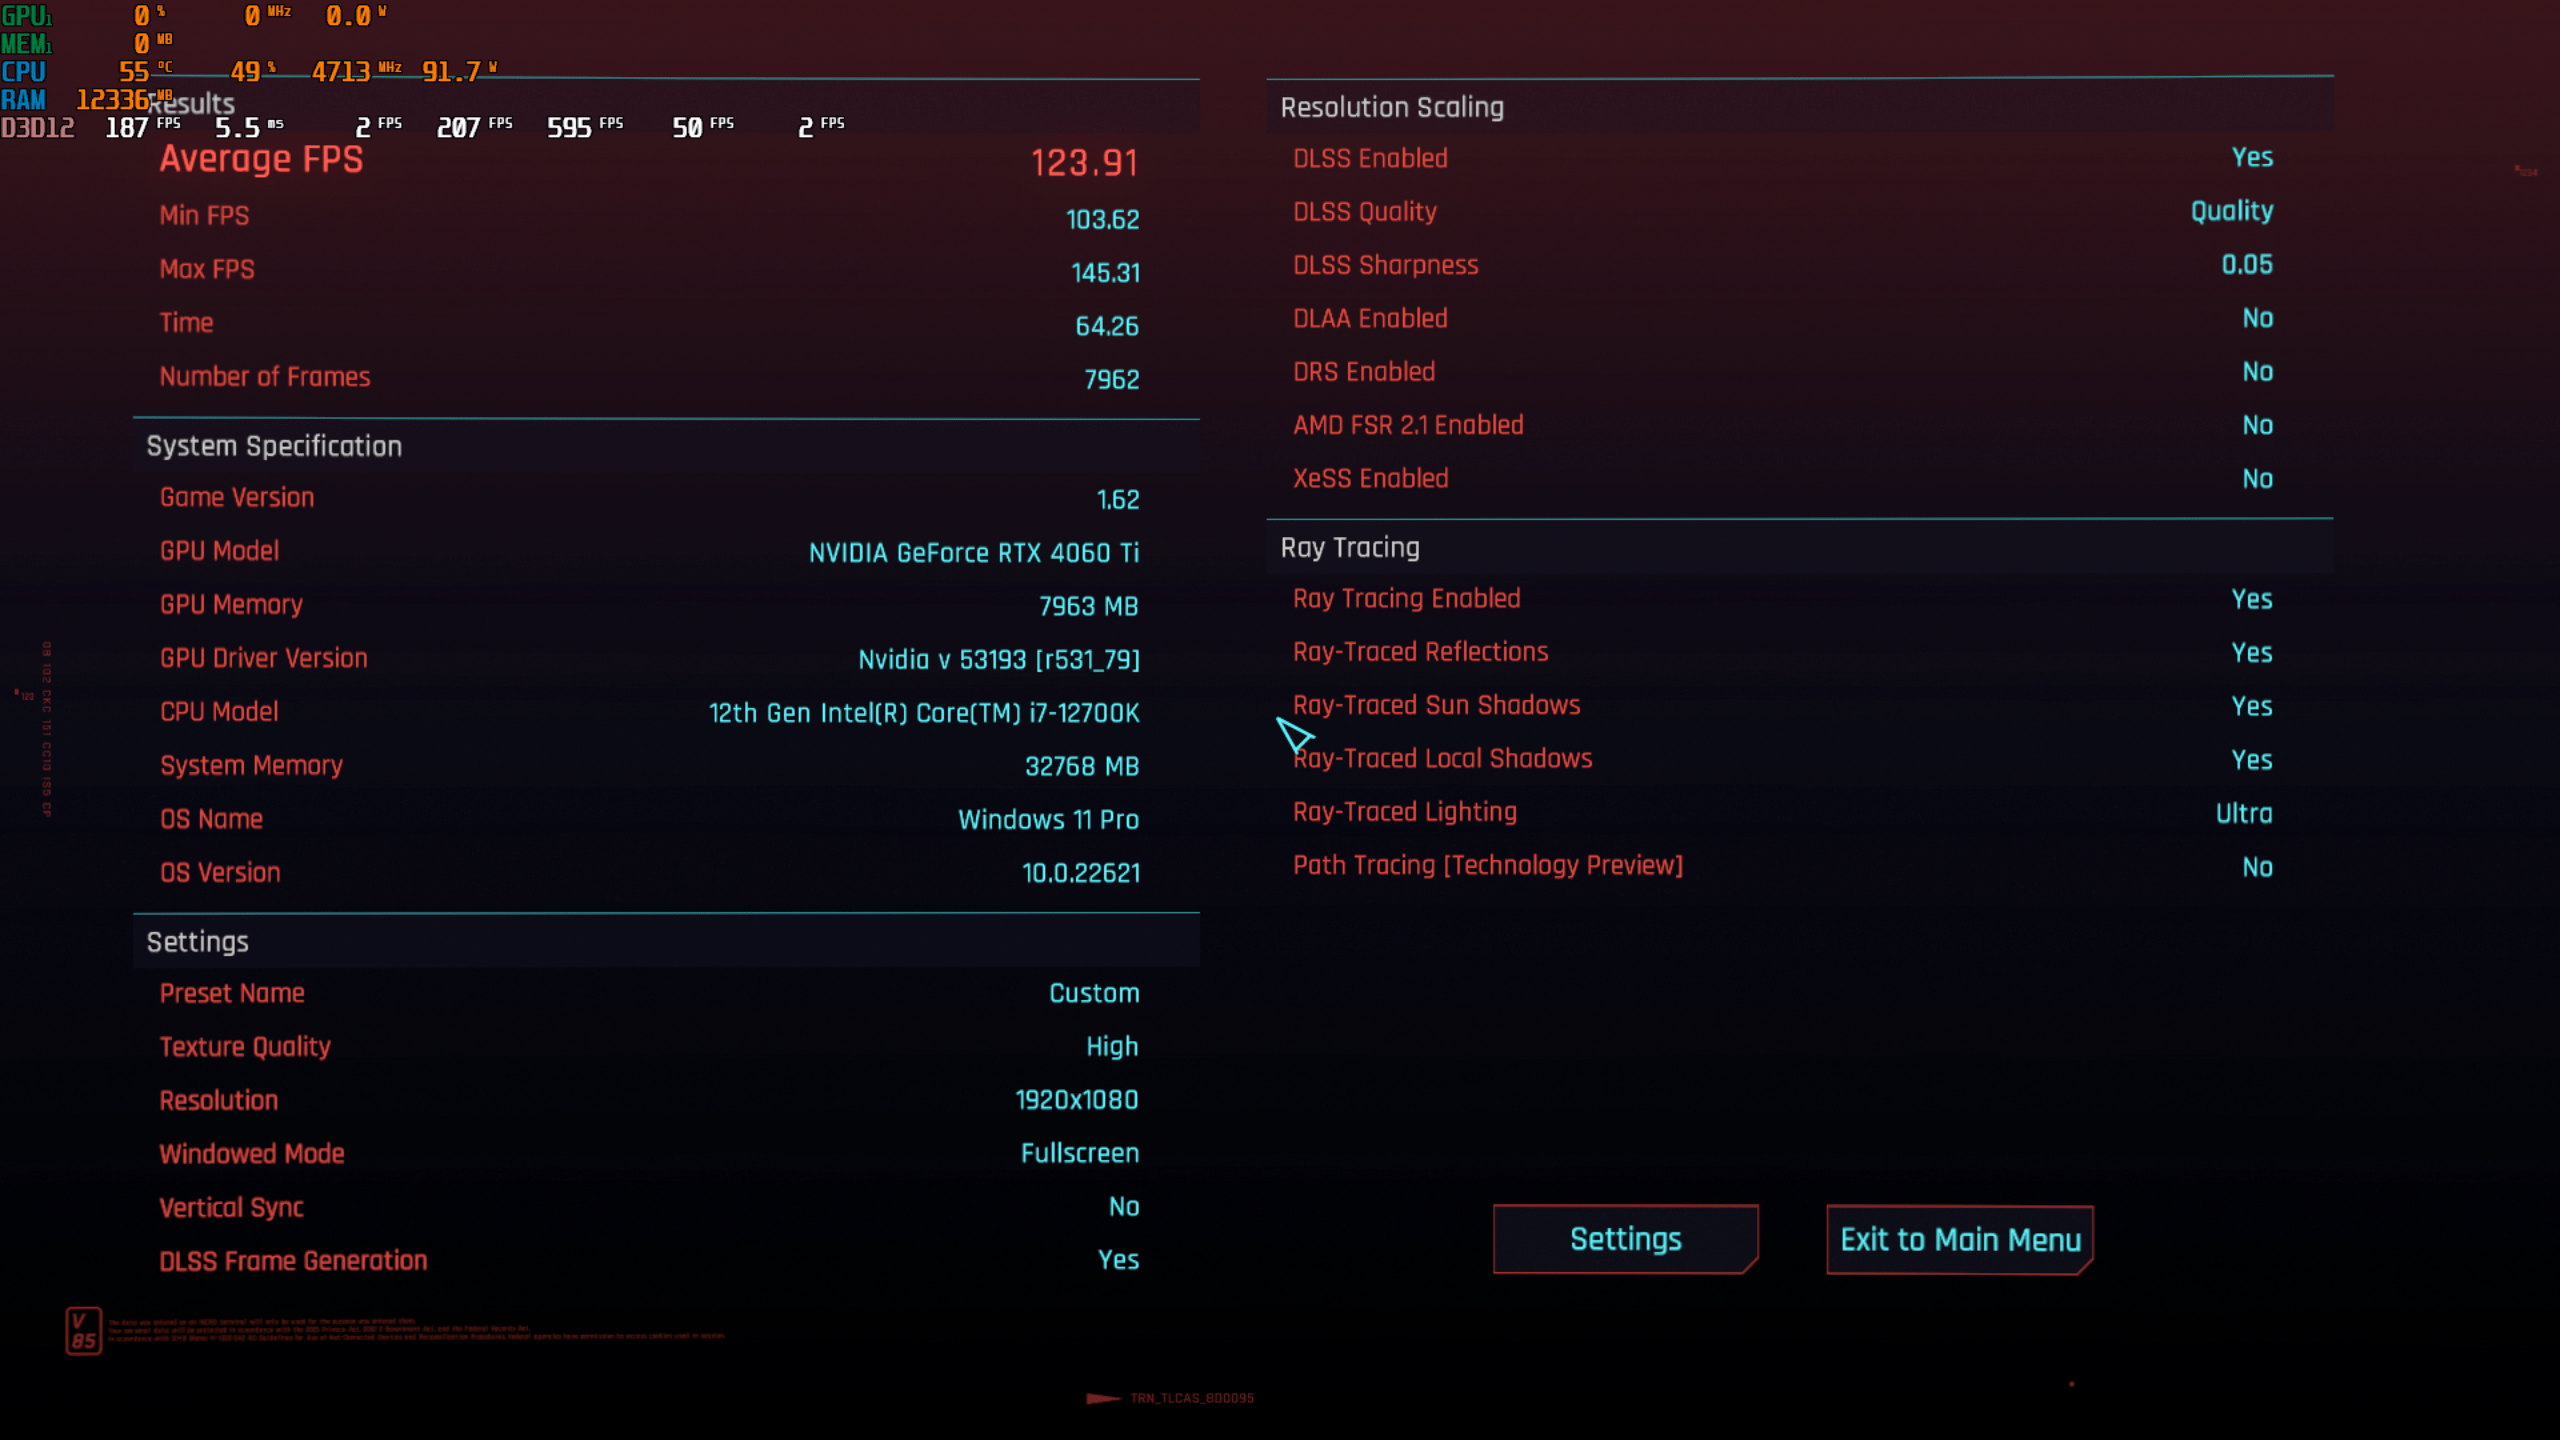Click the D3D12 overlay label
Viewport: 2560px width, 1440px height.
[x=37, y=128]
